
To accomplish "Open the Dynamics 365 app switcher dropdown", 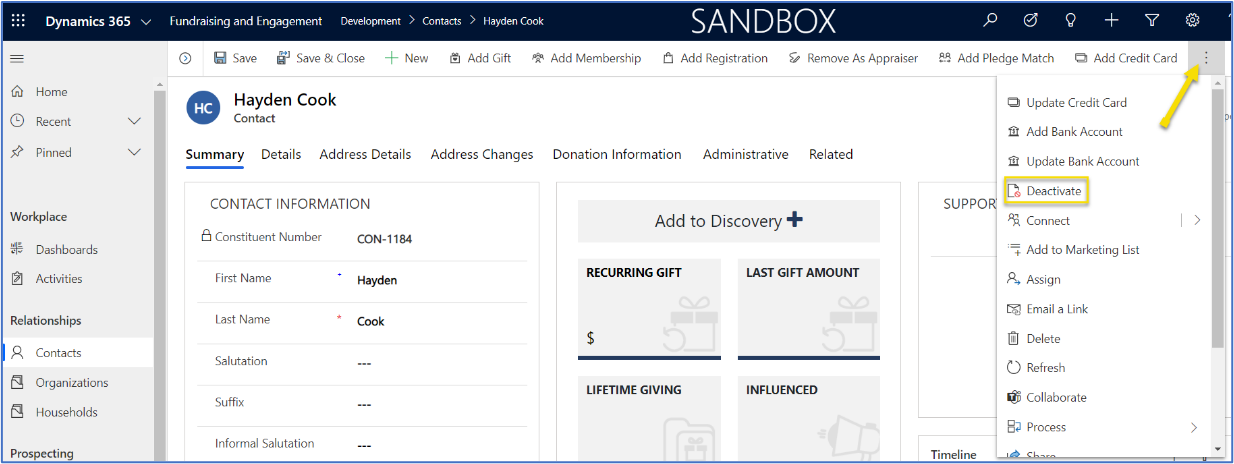I will click(147, 21).
